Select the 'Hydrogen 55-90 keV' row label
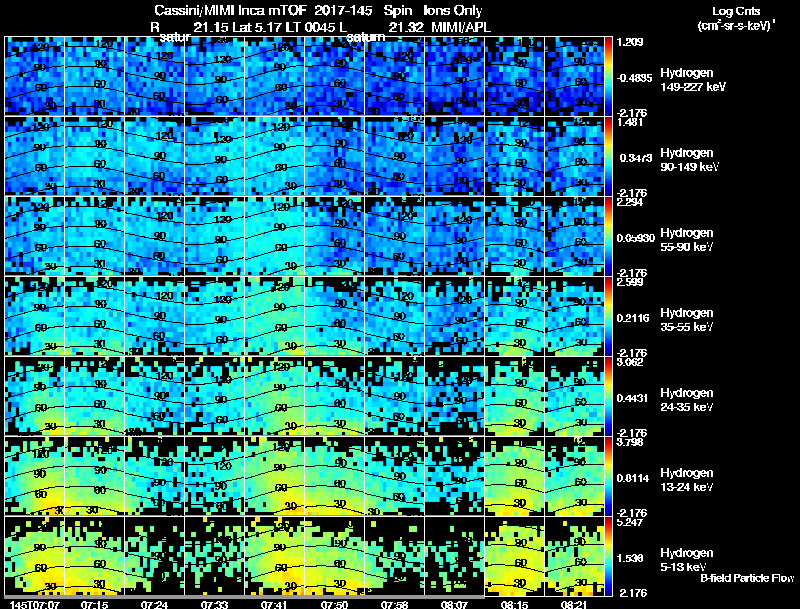This screenshot has width=800, height=609. 687,240
